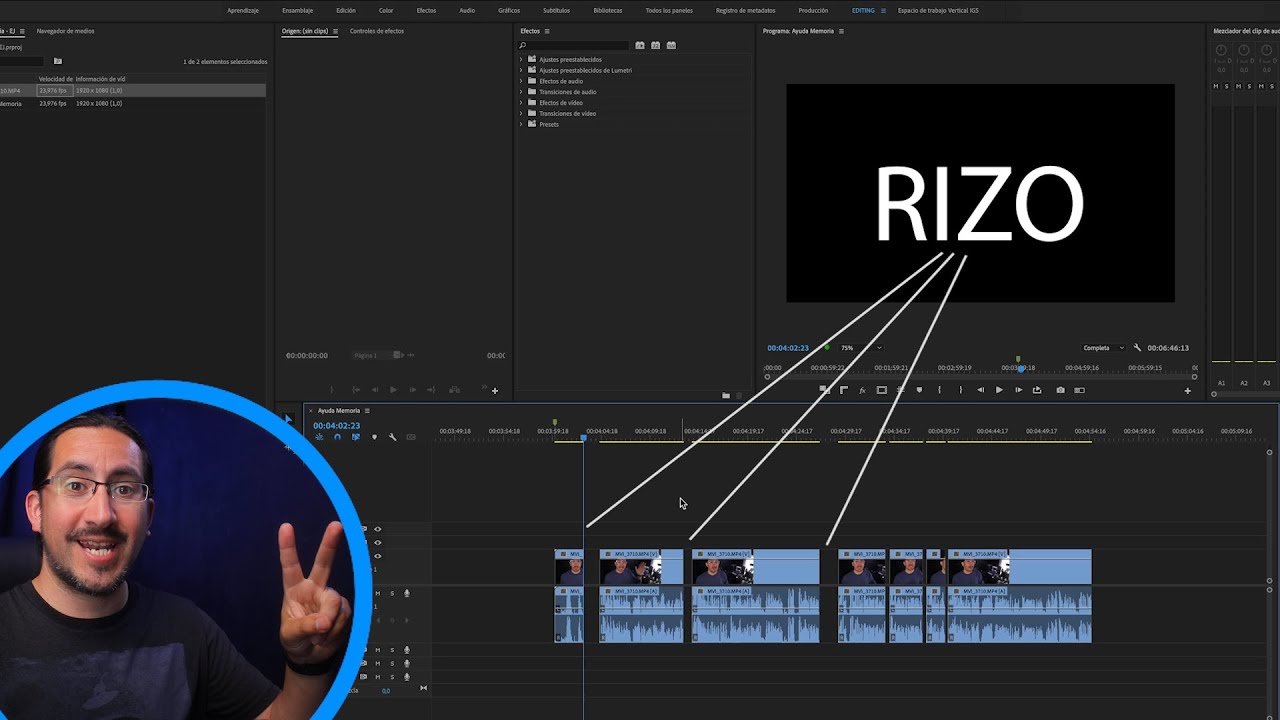Switch to Aprendizaje workspace
The image size is (1280, 720).
(243, 10)
